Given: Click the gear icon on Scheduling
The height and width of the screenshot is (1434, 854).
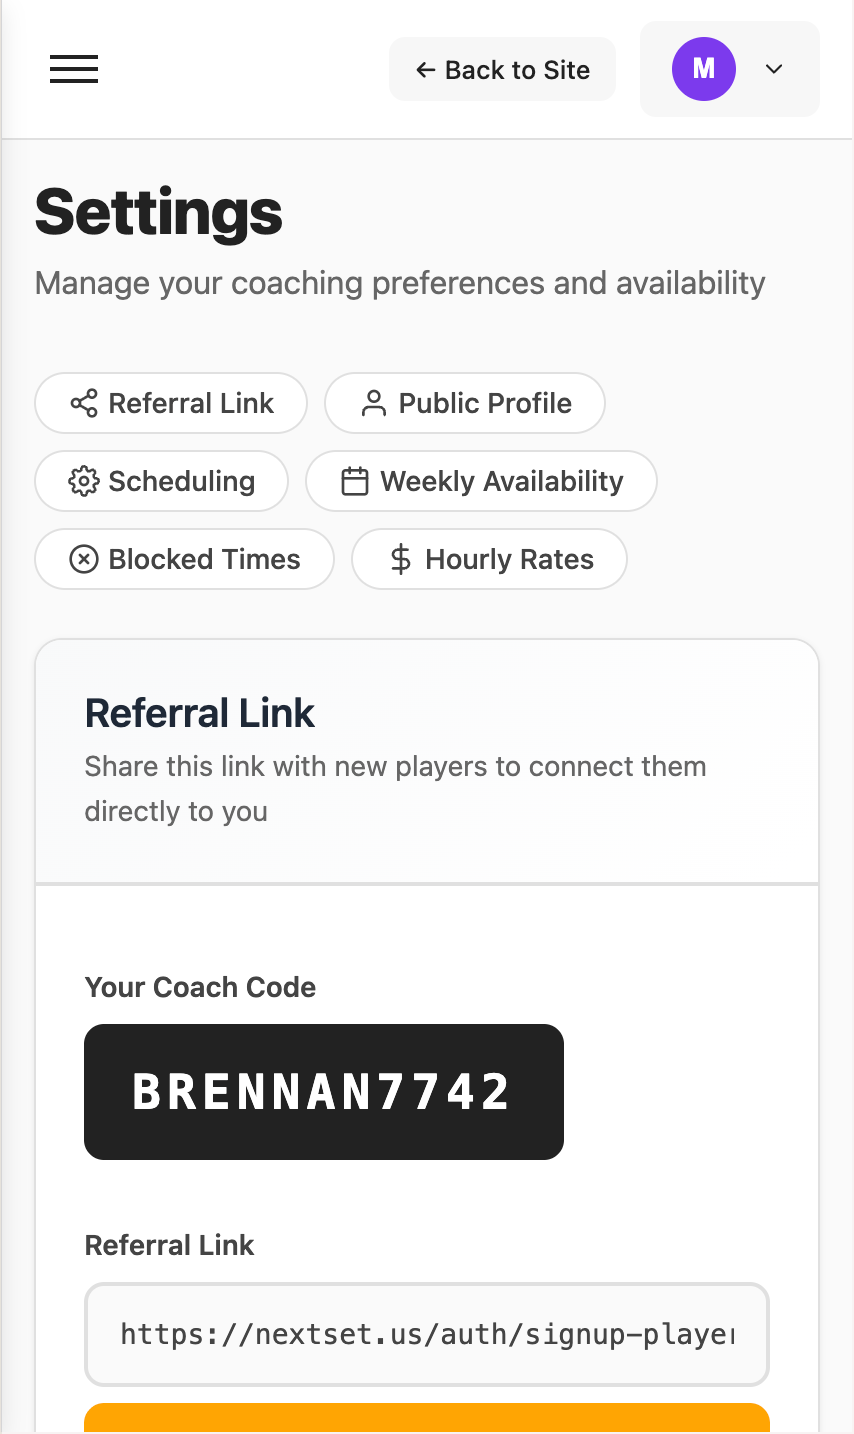Looking at the screenshot, I should tap(84, 481).
